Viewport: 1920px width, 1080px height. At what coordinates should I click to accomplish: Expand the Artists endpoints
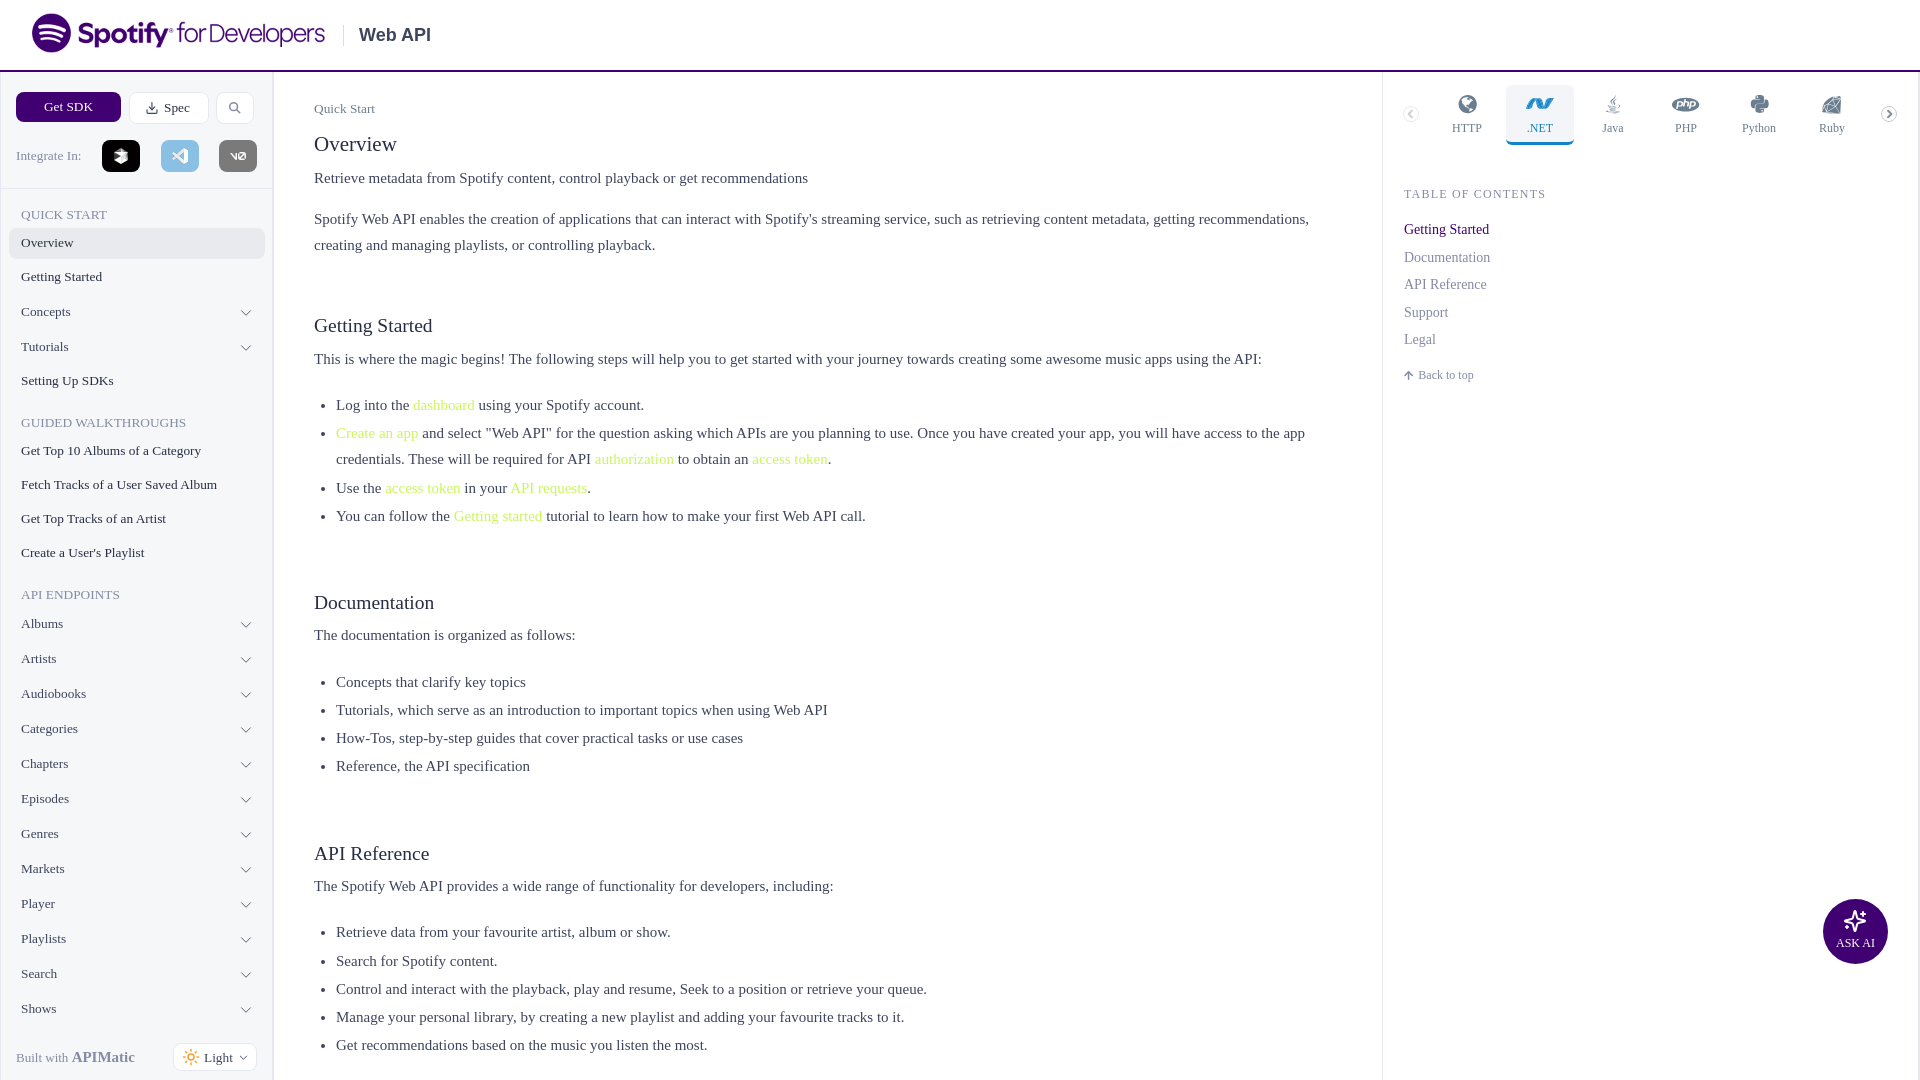[137, 659]
